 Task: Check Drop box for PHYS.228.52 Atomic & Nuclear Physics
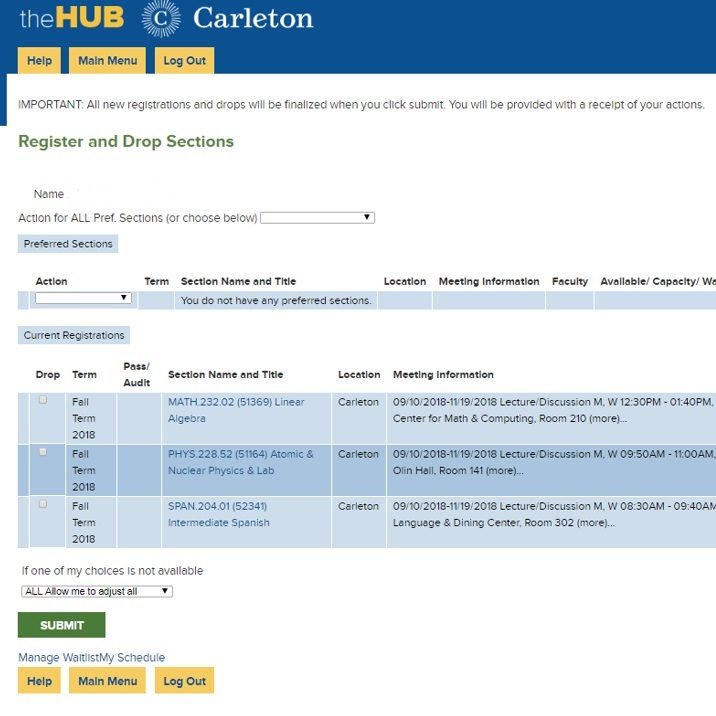(43, 452)
